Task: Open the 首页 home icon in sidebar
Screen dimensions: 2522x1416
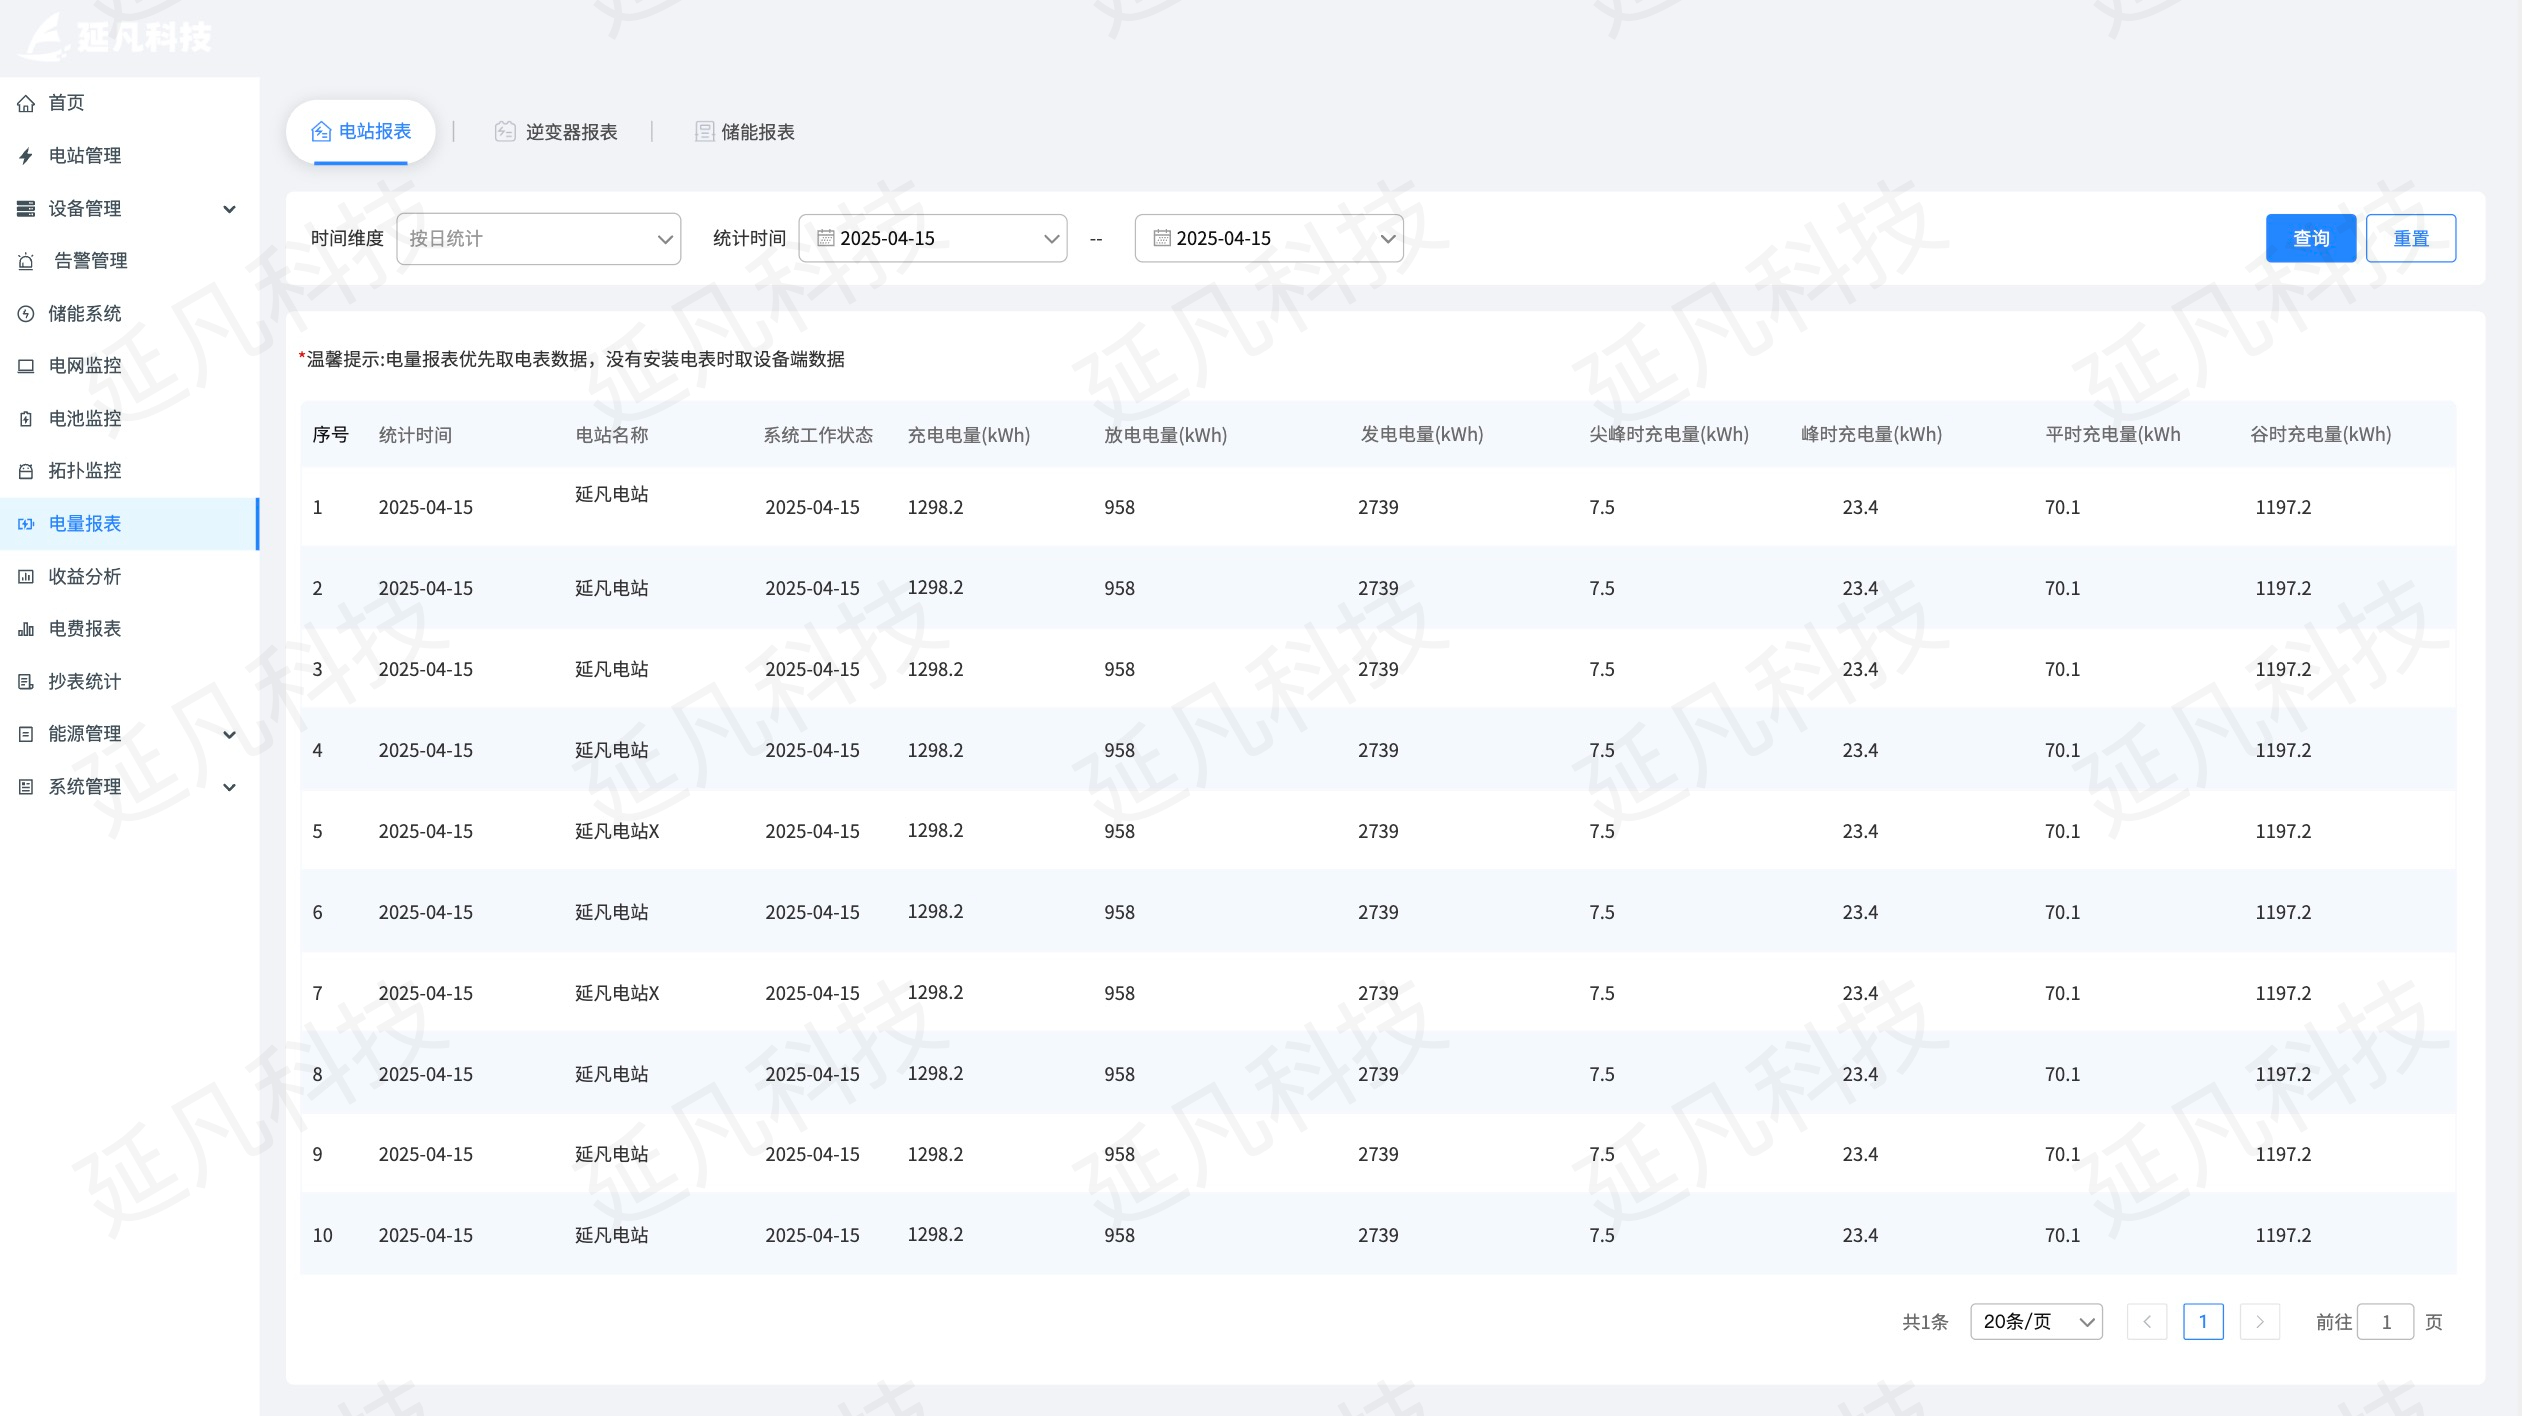Action: [x=27, y=102]
